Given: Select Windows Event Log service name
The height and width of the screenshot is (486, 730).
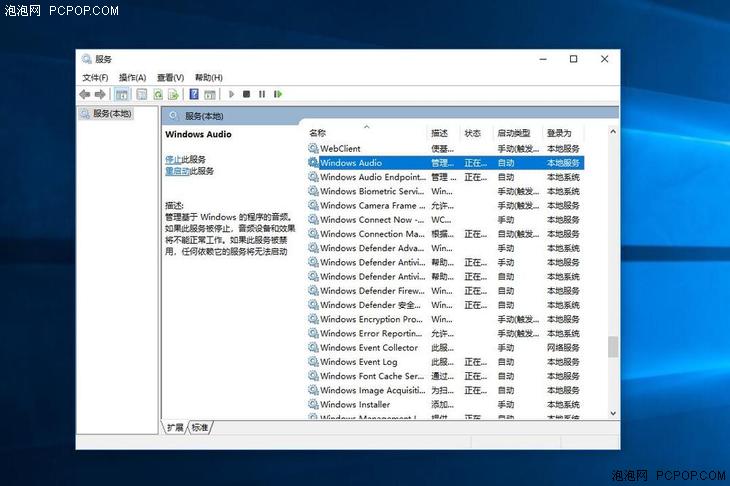Looking at the screenshot, I should tap(359, 362).
